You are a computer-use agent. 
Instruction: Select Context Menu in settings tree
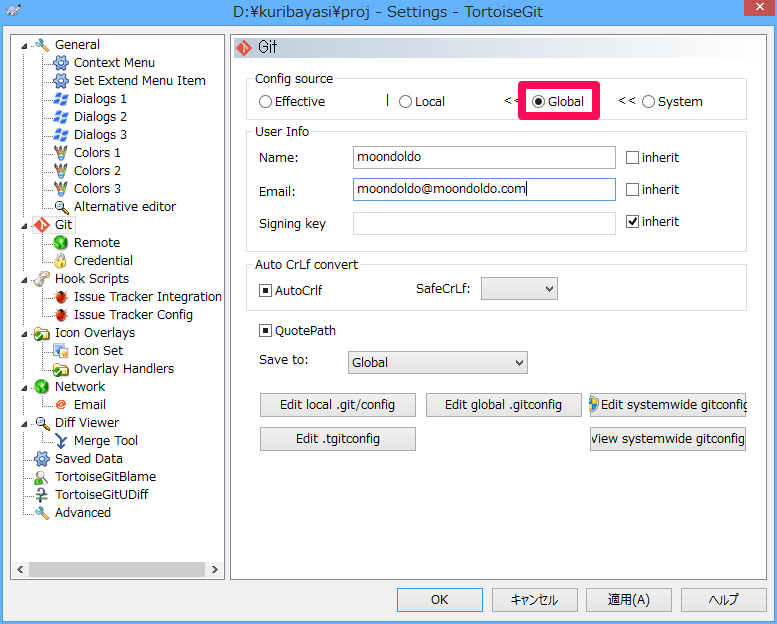[114, 63]
